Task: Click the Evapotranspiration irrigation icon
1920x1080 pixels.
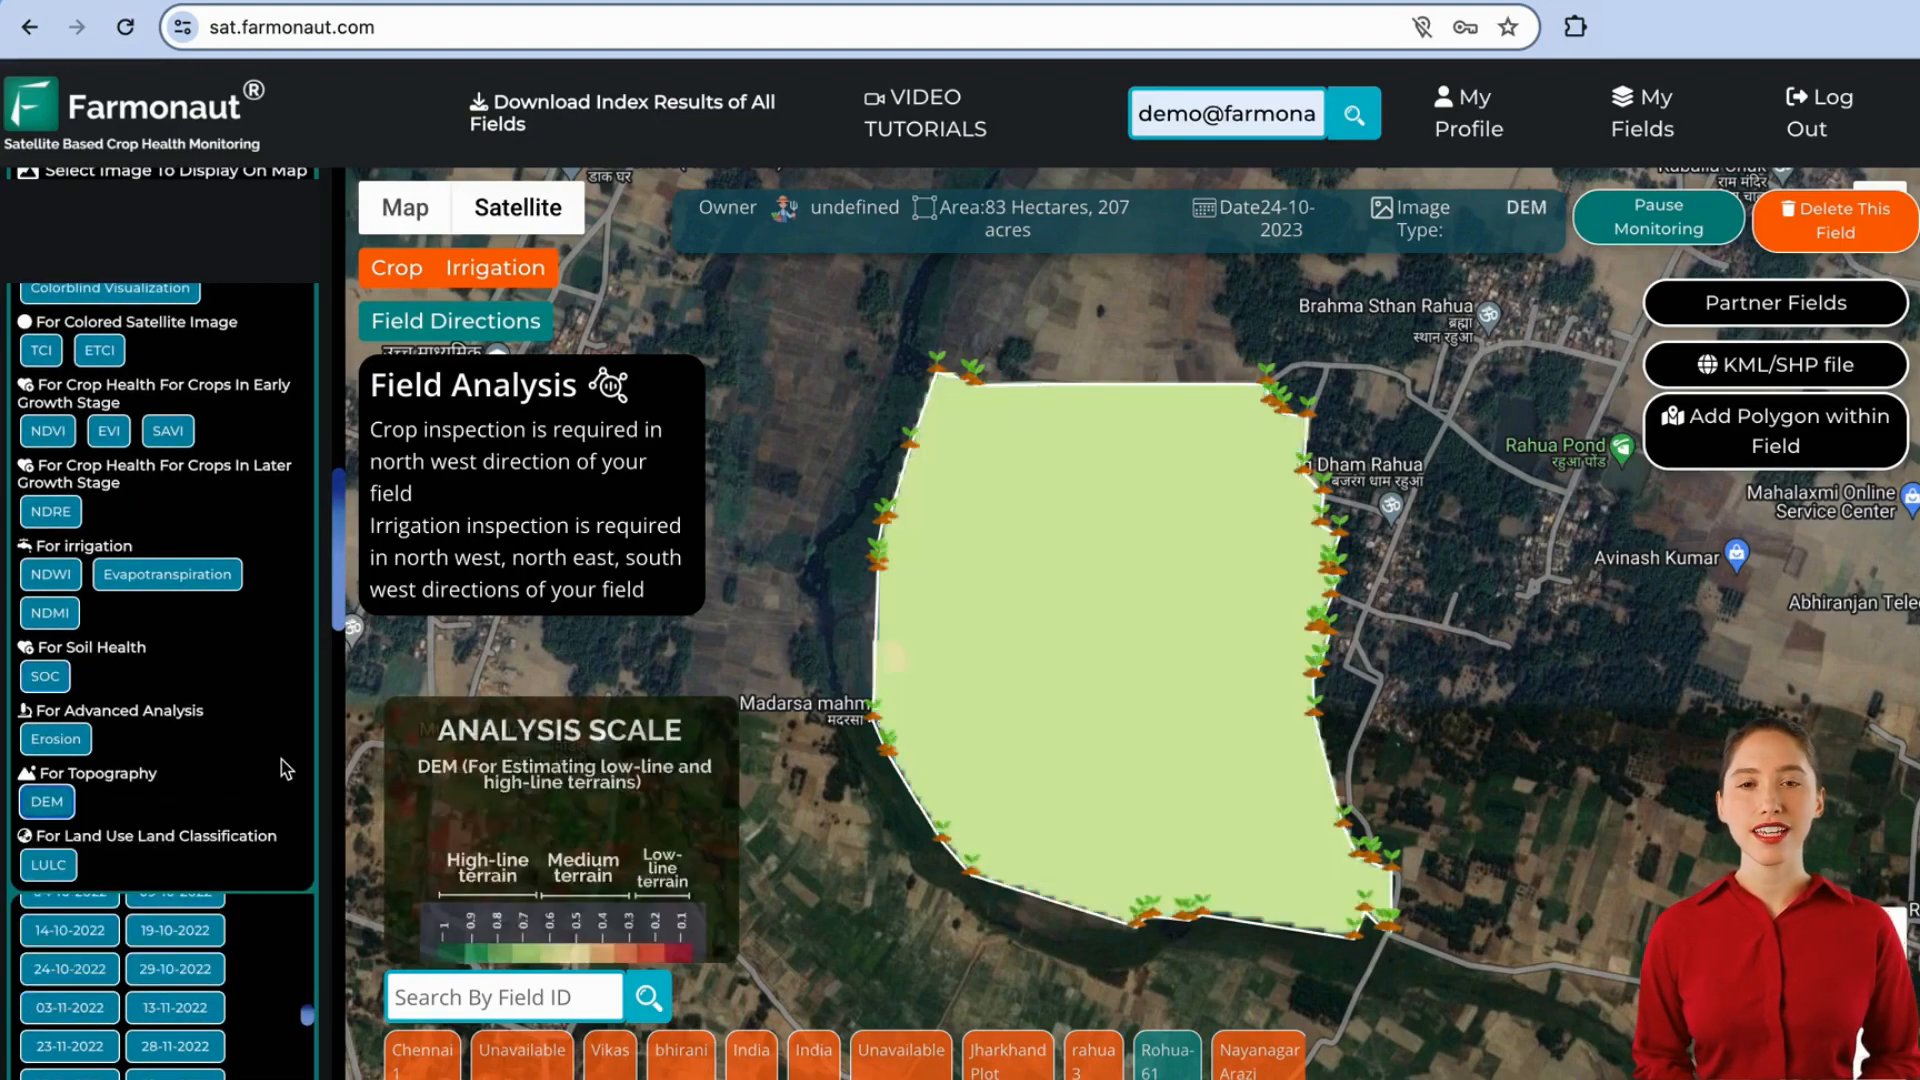Action: (x=166, y=574)
